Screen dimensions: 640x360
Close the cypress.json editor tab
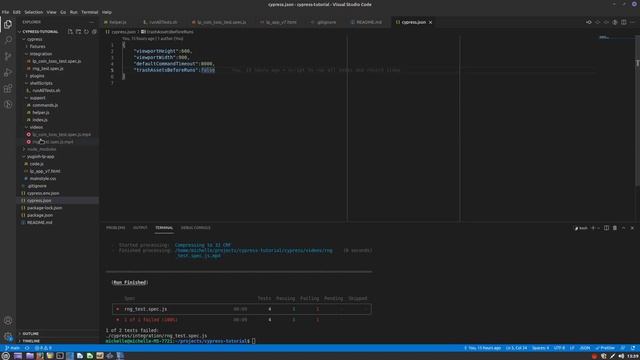(x=430, y=22)
